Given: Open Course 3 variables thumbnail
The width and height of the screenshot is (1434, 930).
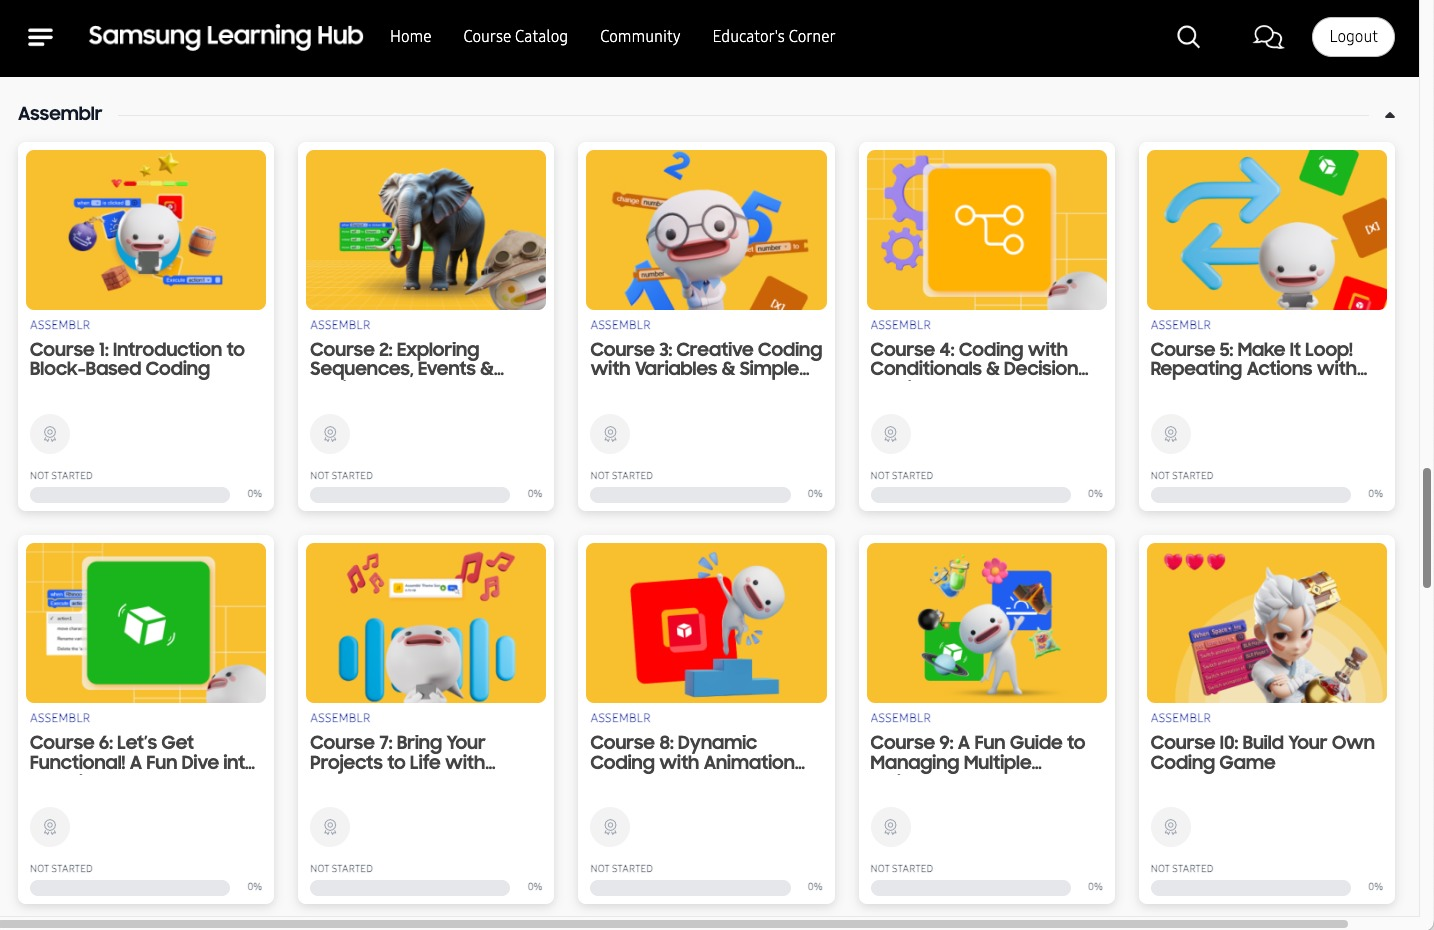Looking at the screenshot, I should point(706,230).
